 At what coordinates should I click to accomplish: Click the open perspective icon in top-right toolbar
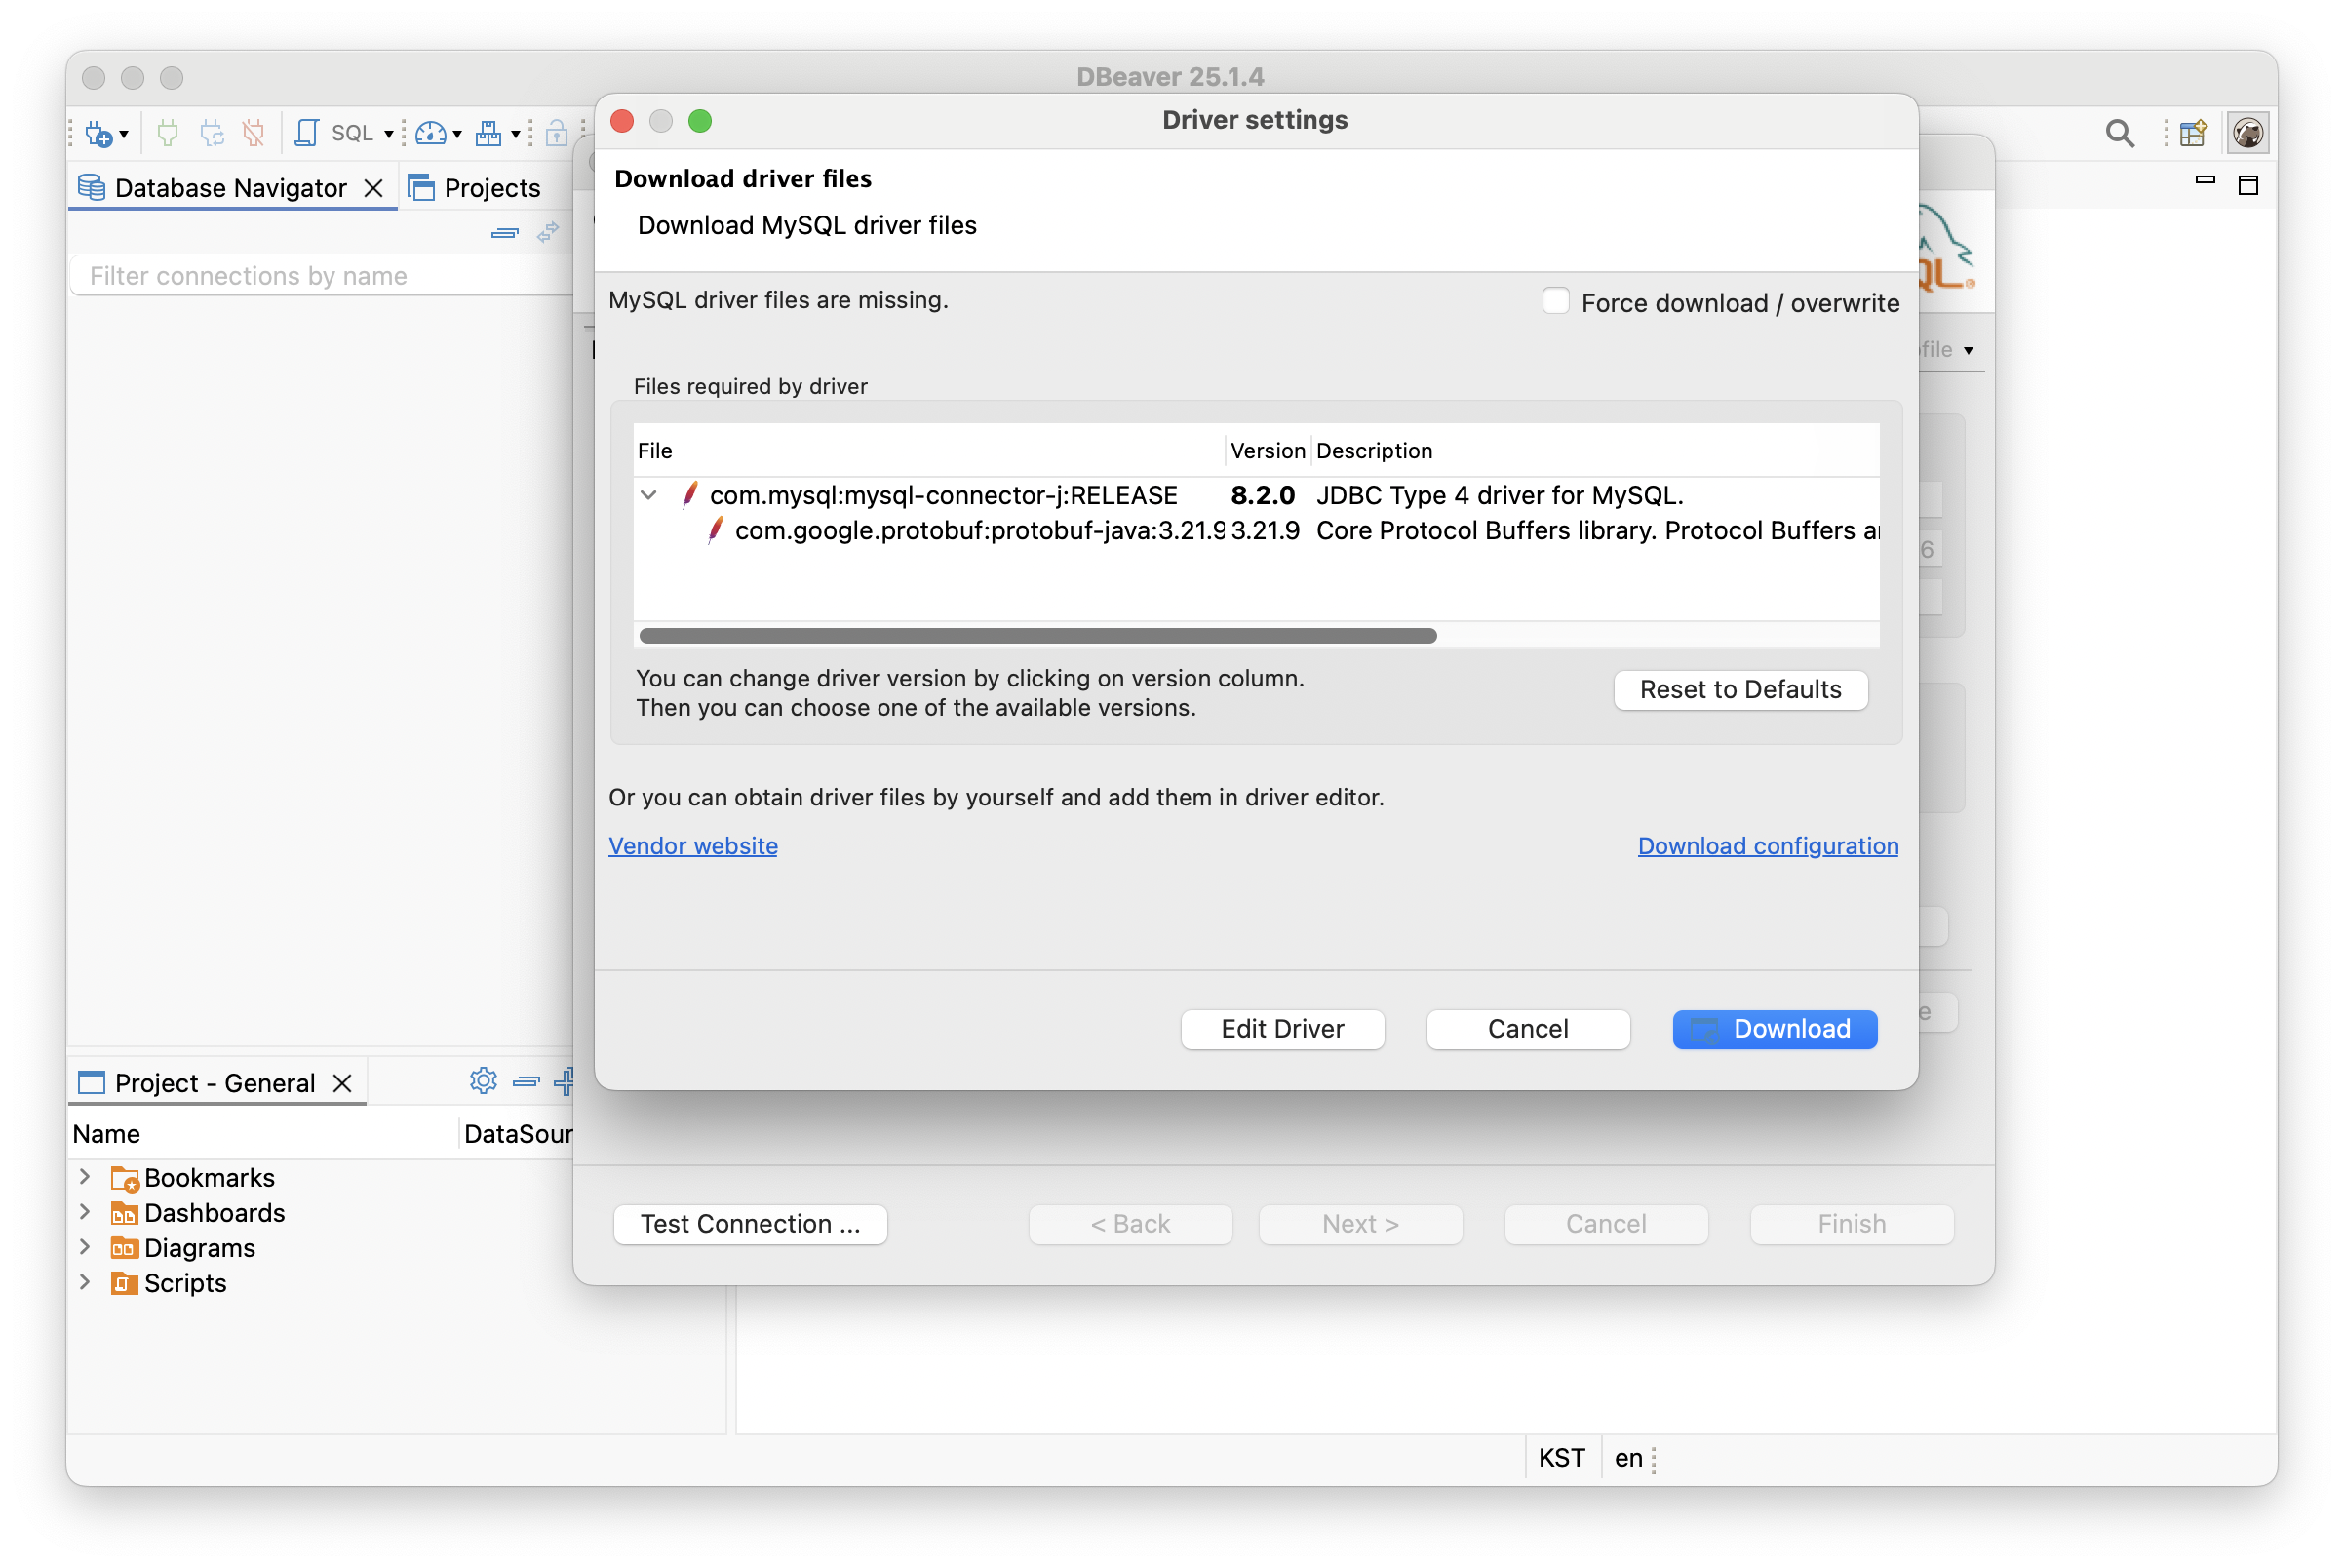(2192, 133)
